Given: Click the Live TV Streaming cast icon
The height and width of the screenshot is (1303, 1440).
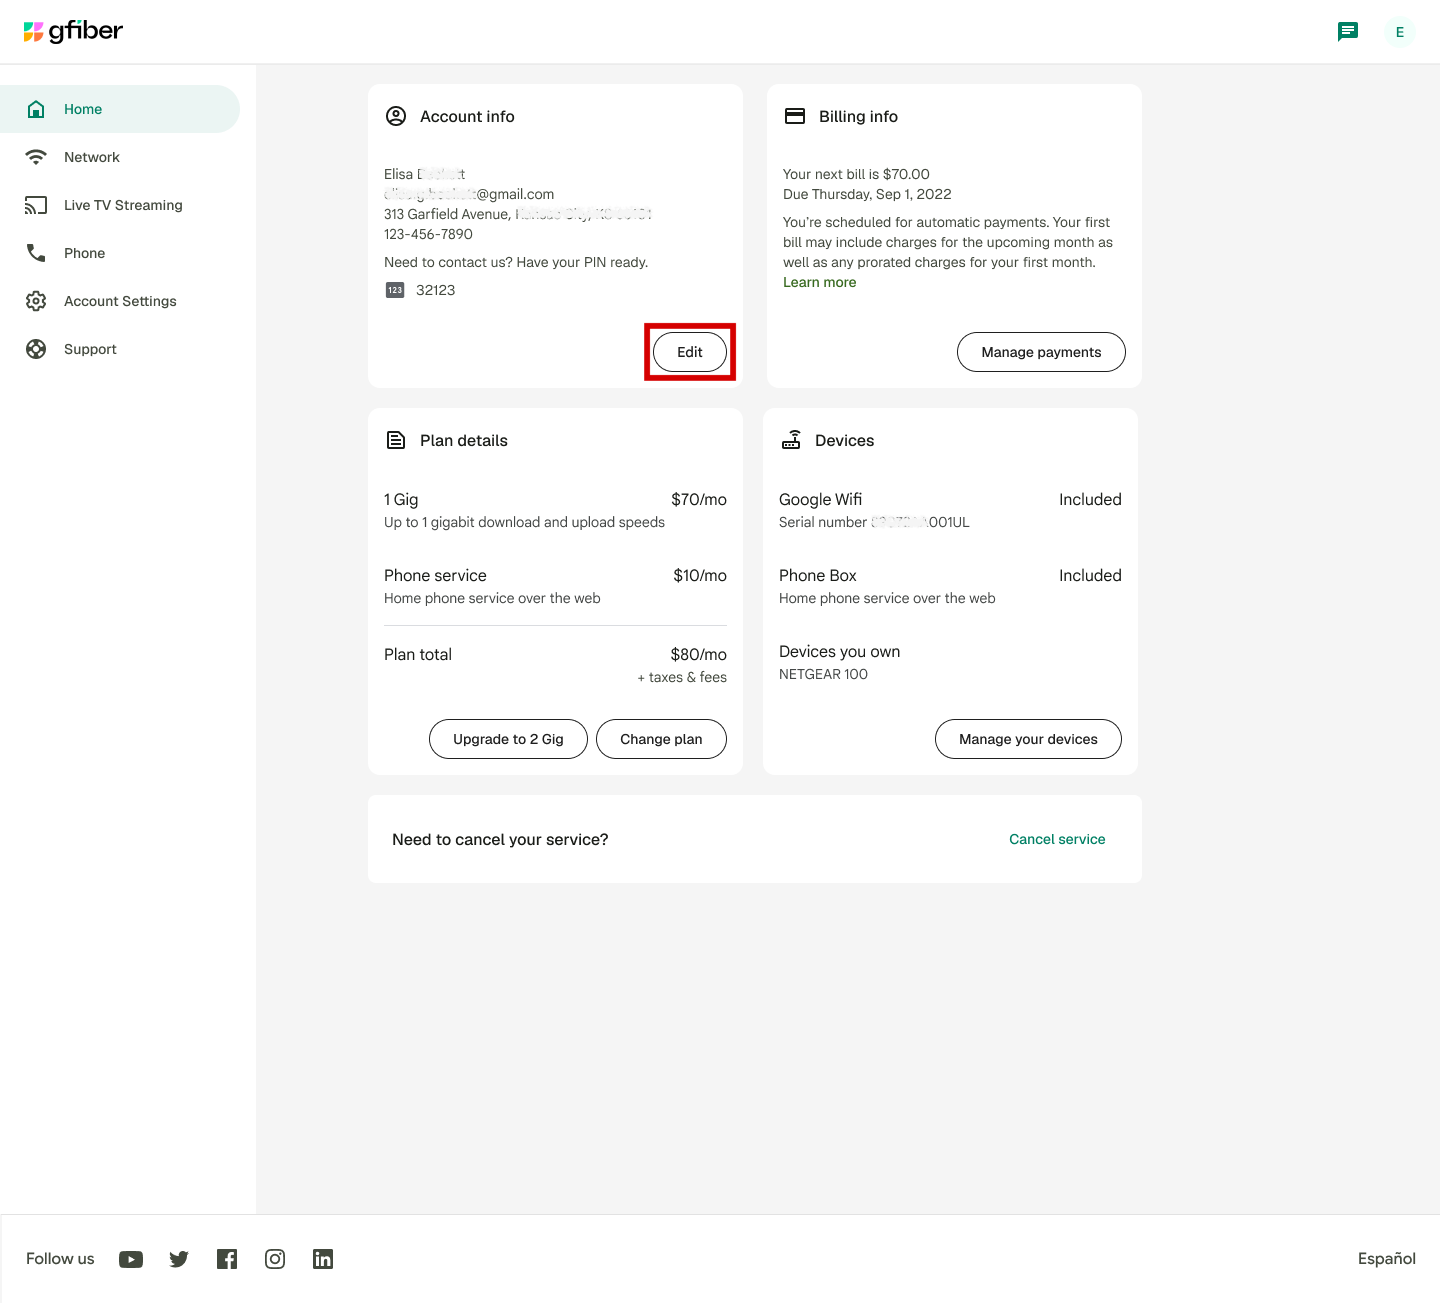Looking at the screenshot, I should pyautogui.click(x=36, y=205).
